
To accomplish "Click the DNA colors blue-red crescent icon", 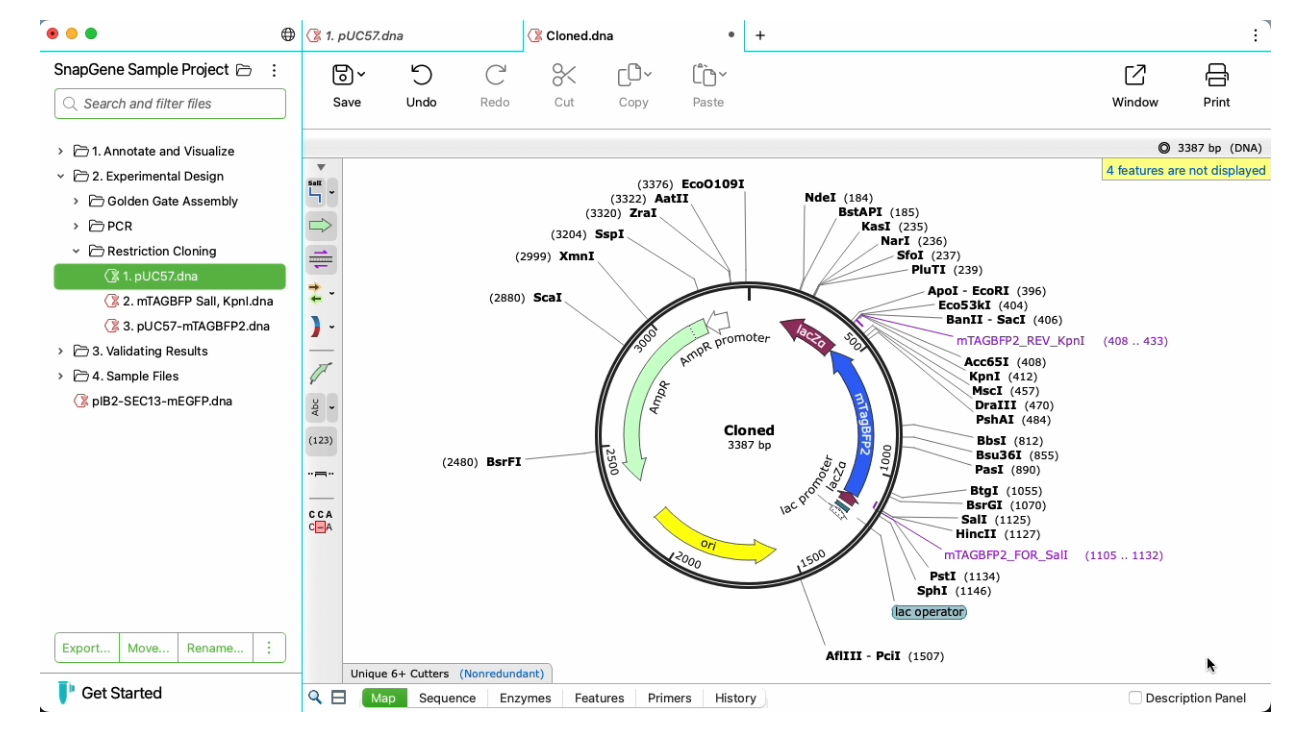I will pyautogui.click(x=316, y=327).
